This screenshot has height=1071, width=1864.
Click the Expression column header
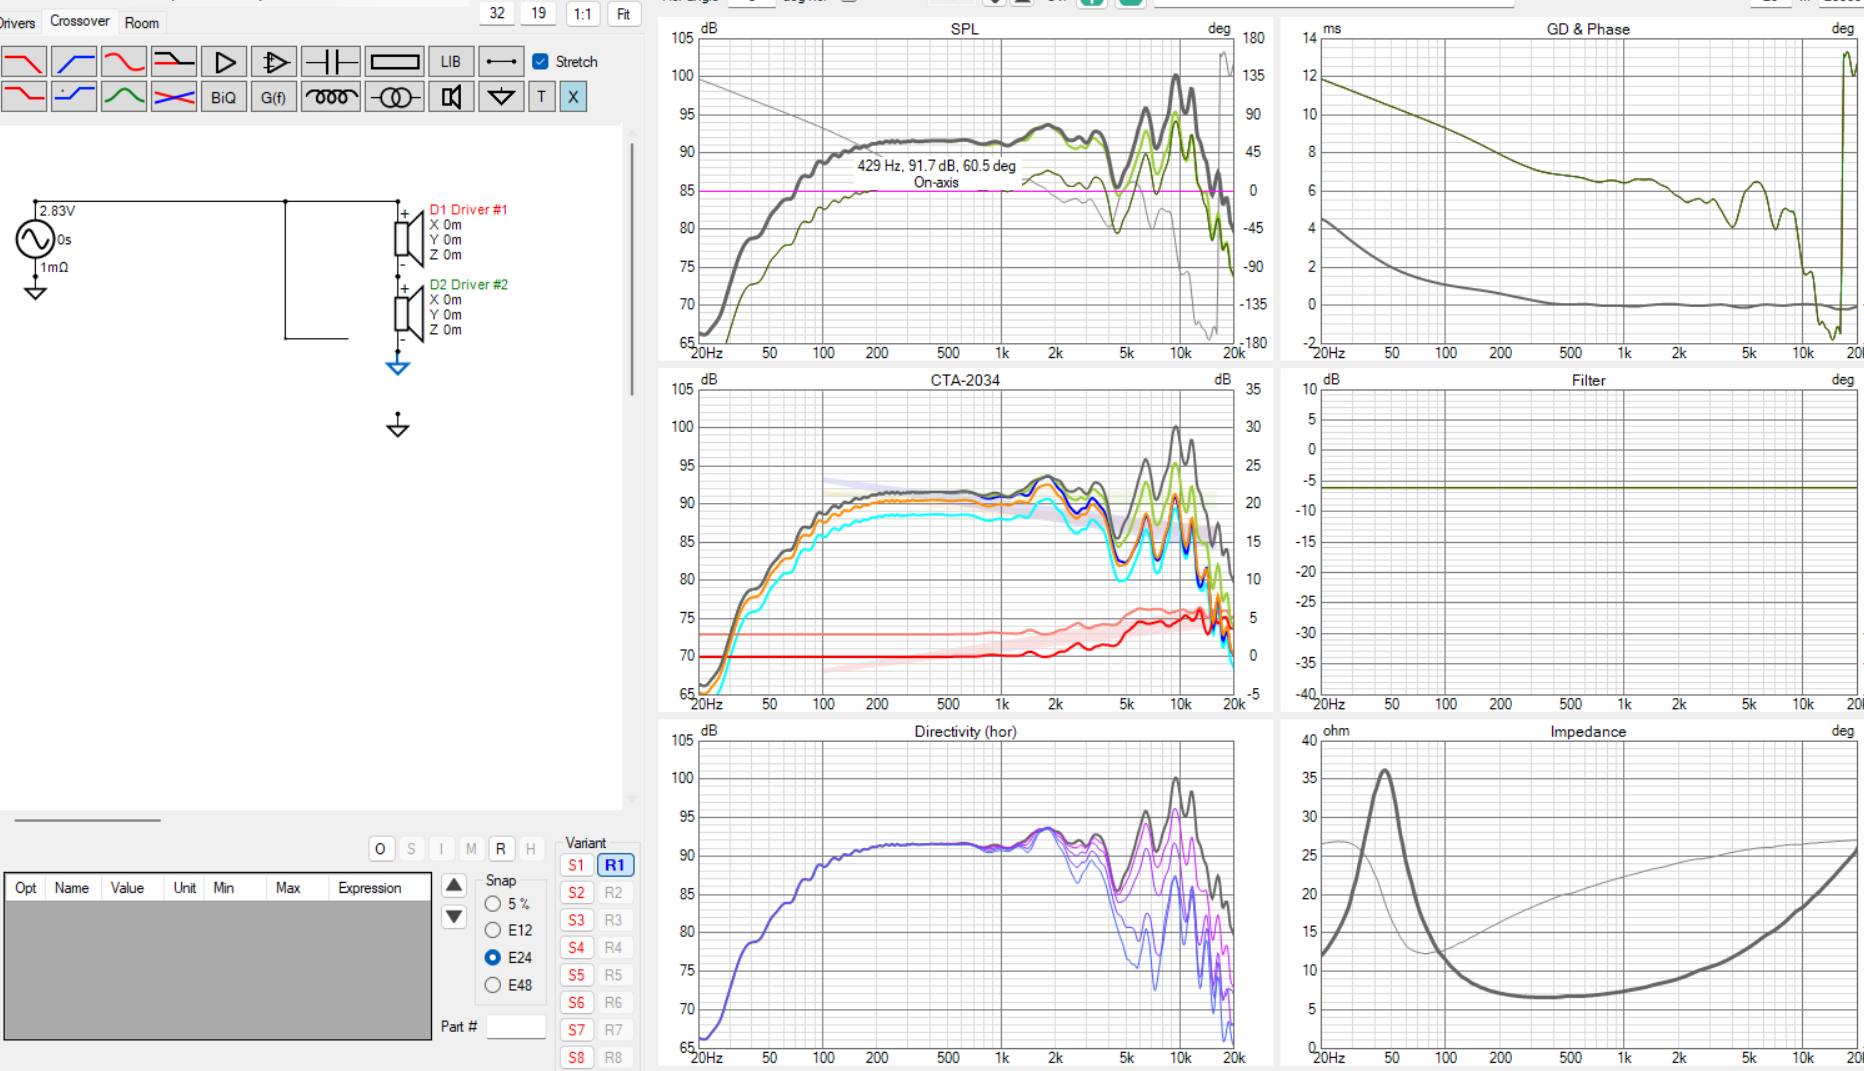[x=369, y=888]
